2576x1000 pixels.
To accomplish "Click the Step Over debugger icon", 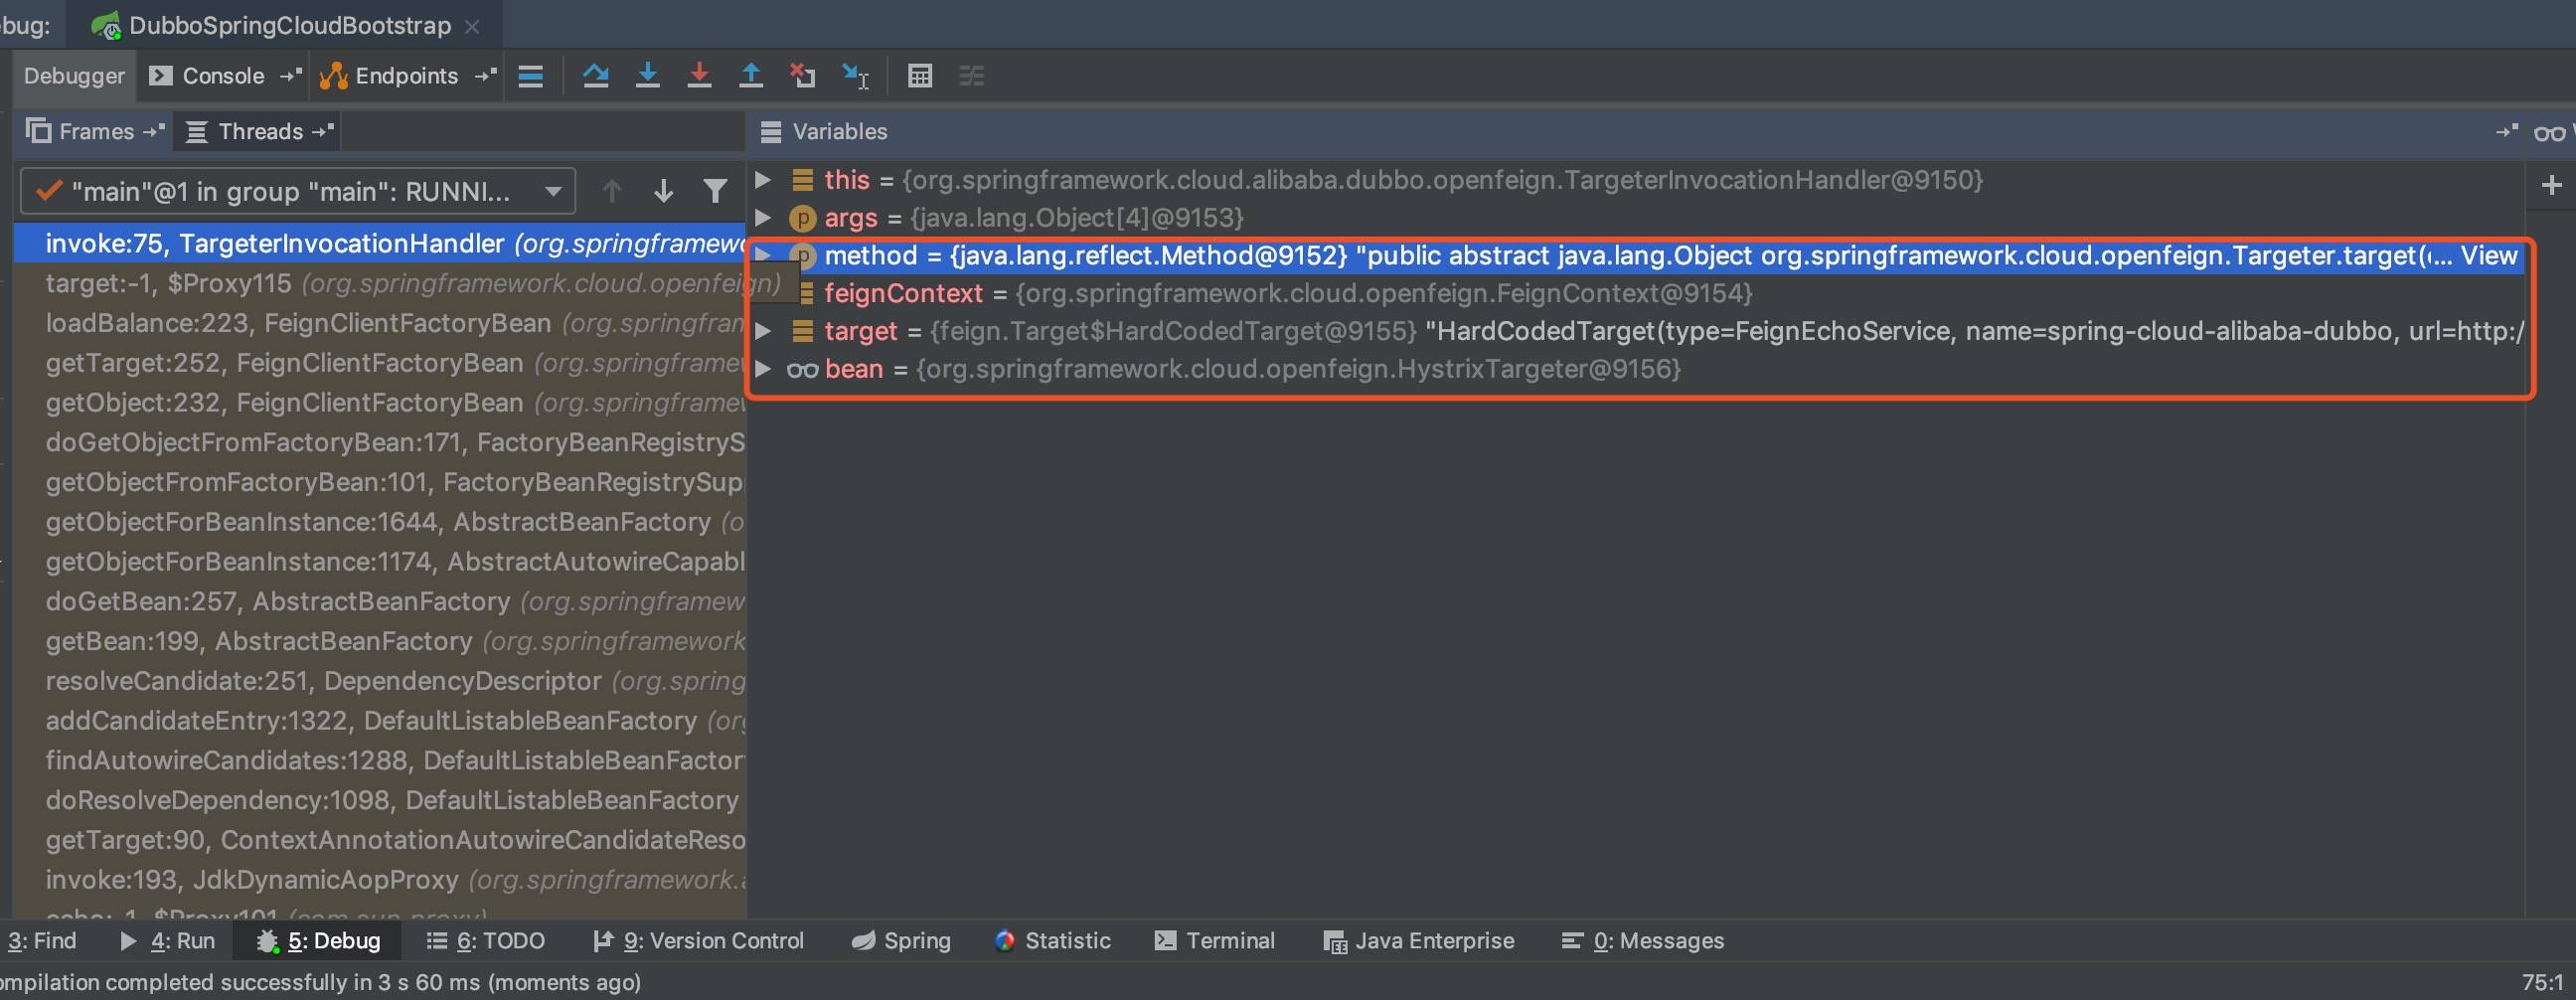I will [x=596, y=76].
